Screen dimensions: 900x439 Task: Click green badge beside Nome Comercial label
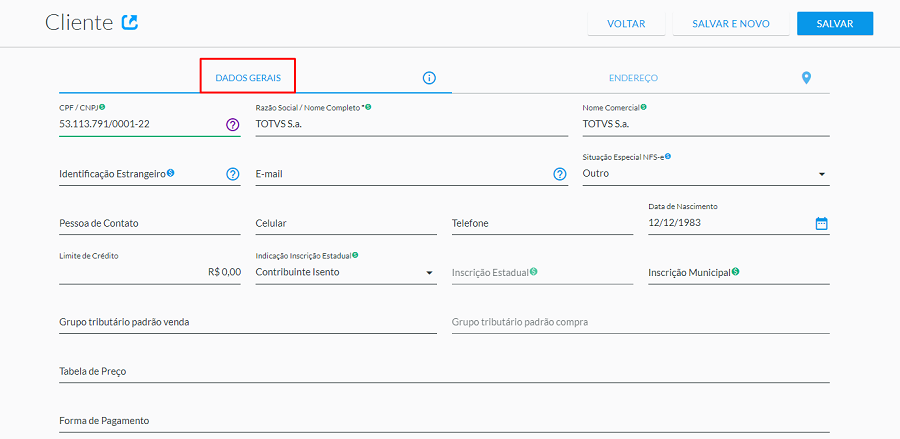click(x=643, y=107)
